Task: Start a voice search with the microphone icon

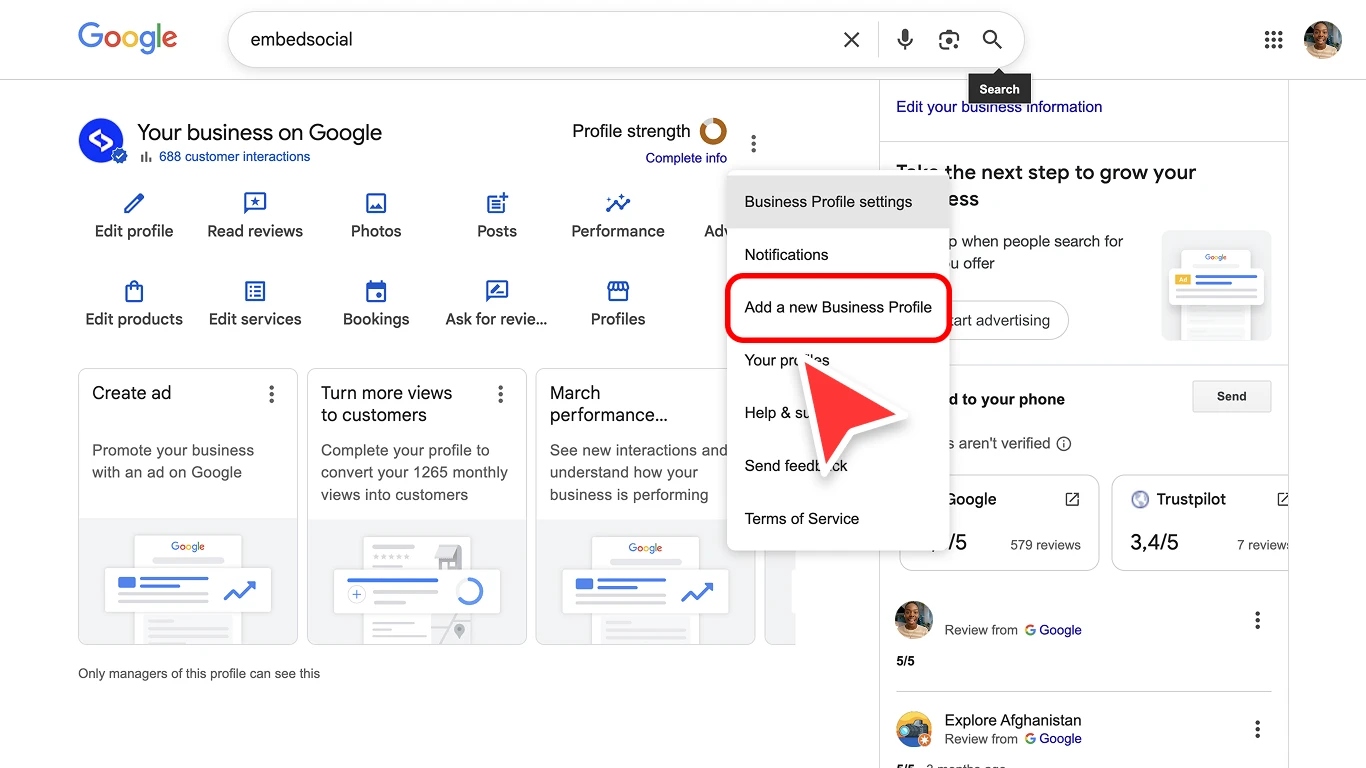Action: (904, 39)
